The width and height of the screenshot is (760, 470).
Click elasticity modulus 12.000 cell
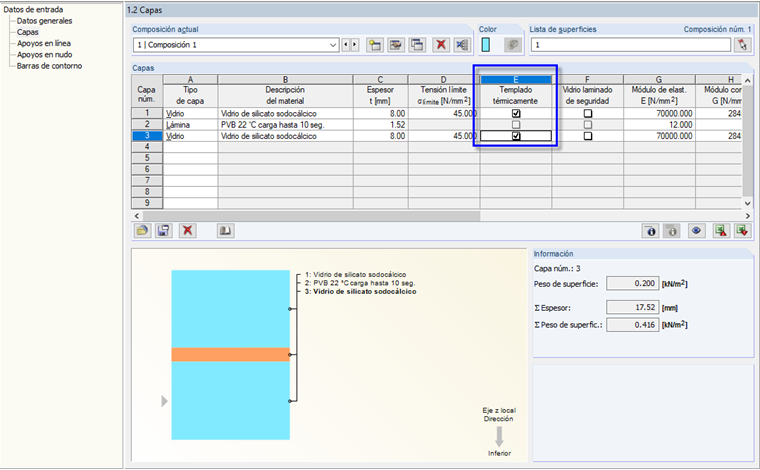659,125
